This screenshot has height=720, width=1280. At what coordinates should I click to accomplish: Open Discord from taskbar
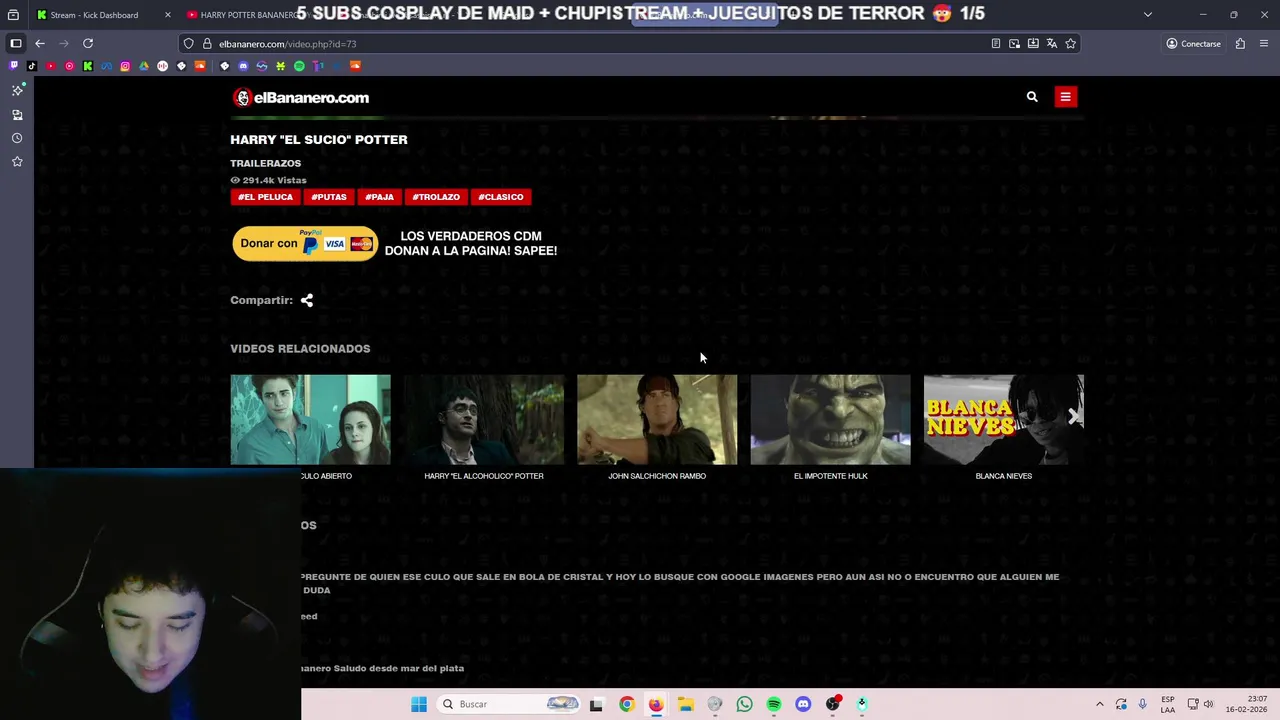coord(803,704)
